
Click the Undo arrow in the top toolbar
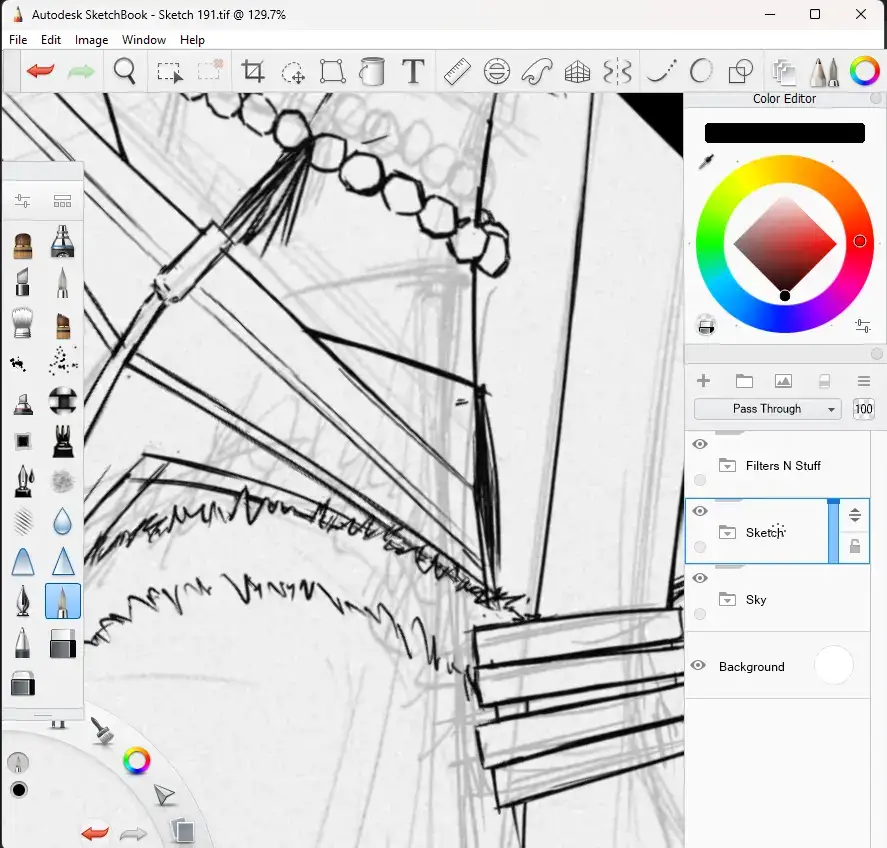coord(40,71)
